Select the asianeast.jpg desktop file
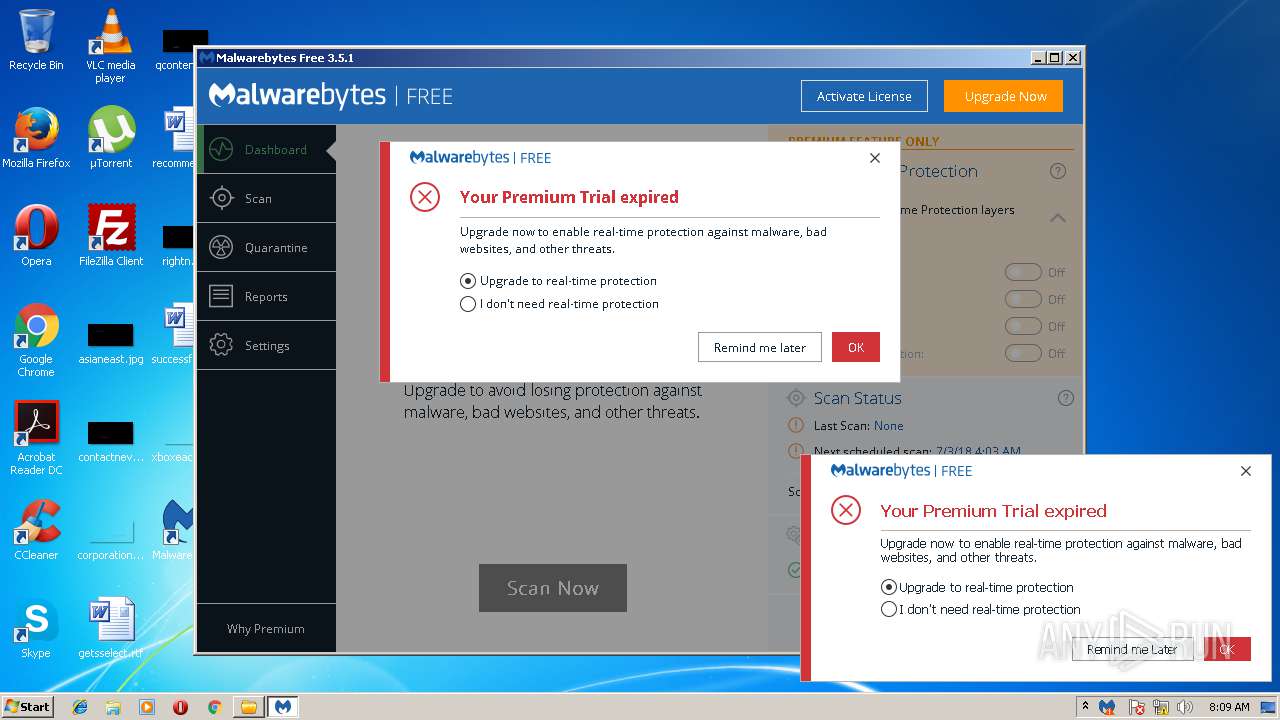 (110, 340)
